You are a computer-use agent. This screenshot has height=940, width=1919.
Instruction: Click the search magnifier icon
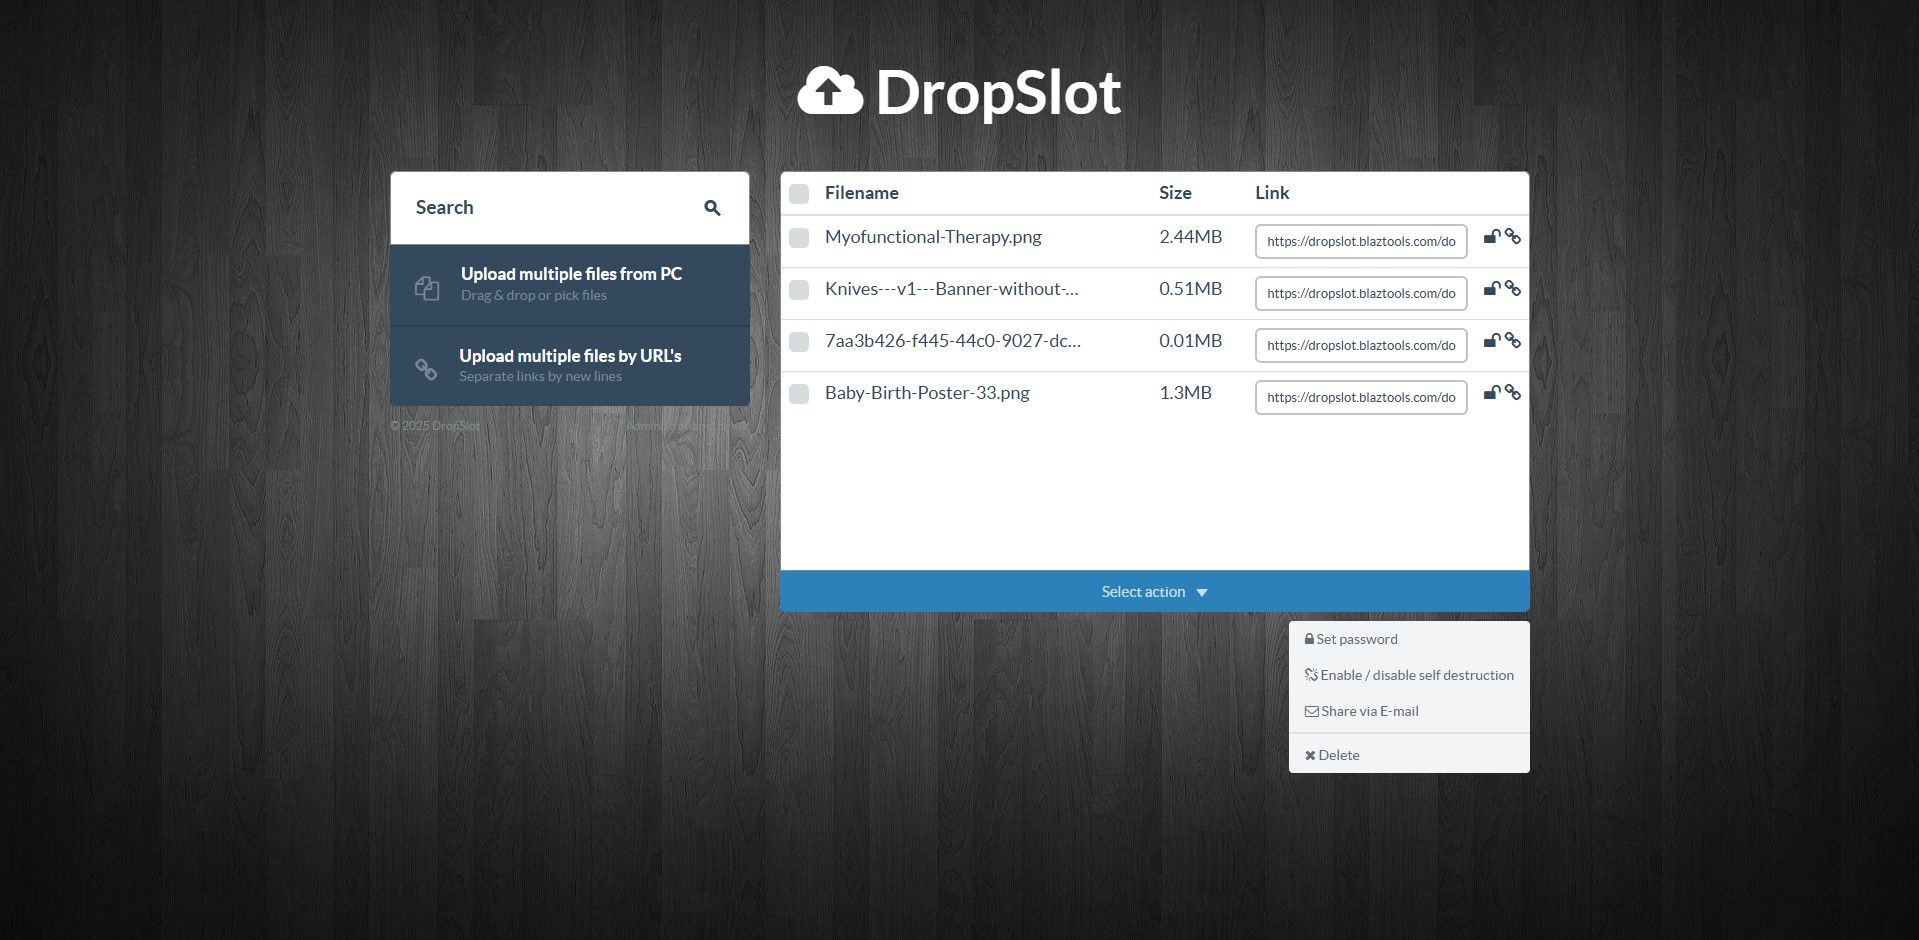pyautogui.click(x=712, y=208)
